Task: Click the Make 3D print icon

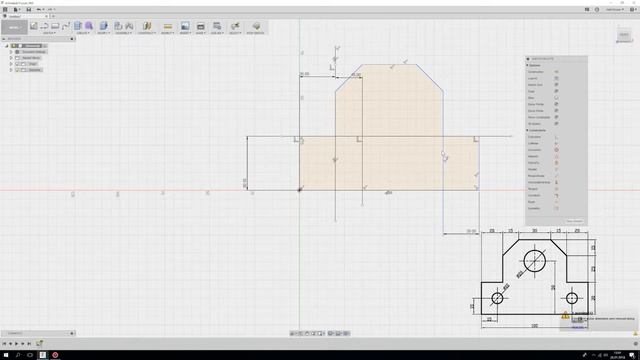Action: [200, 27]
